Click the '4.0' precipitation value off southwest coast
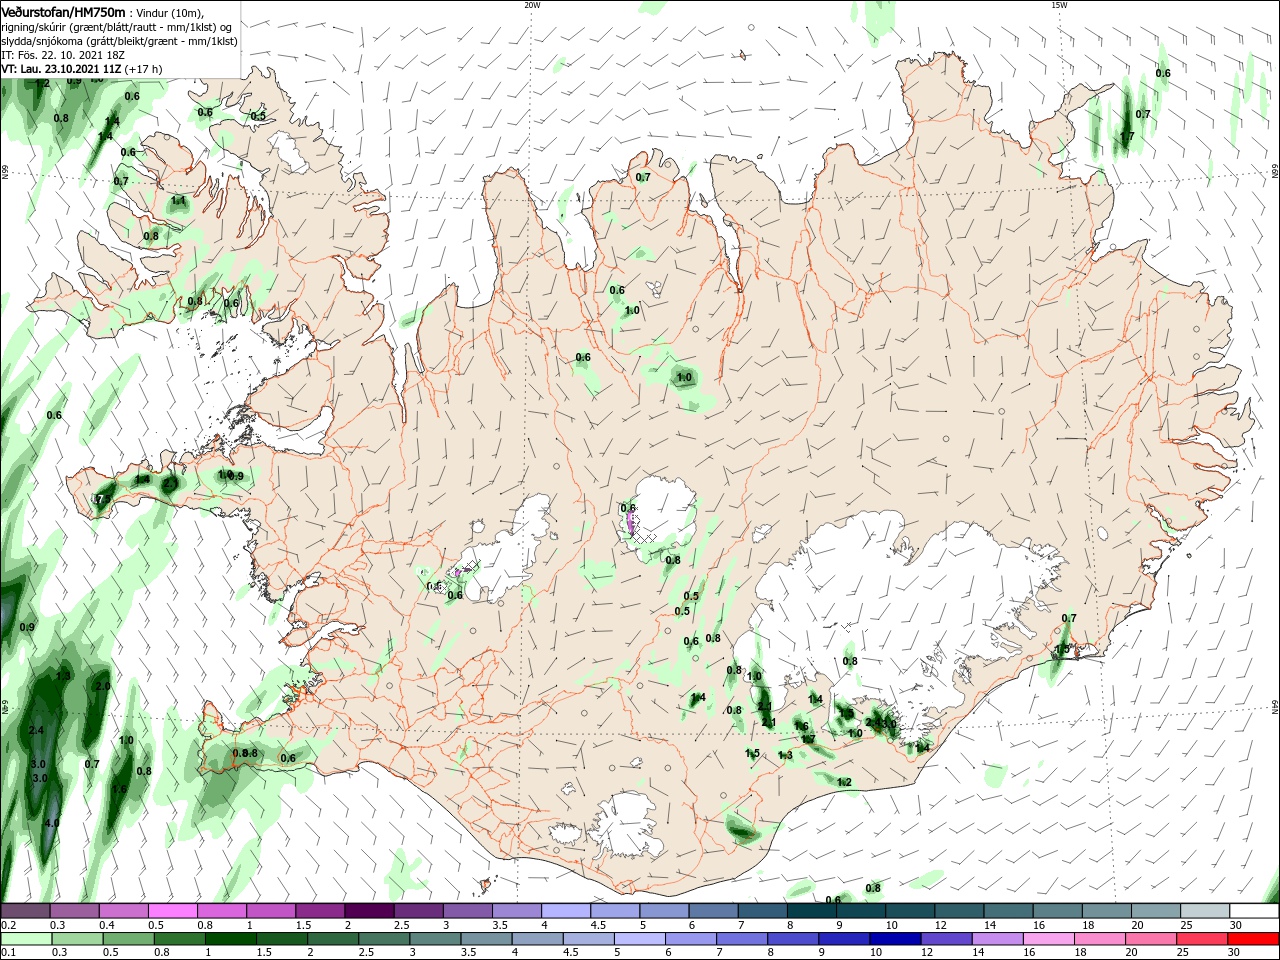The width and height of the screenshot is (1280, 960). [x=52, y=823]
